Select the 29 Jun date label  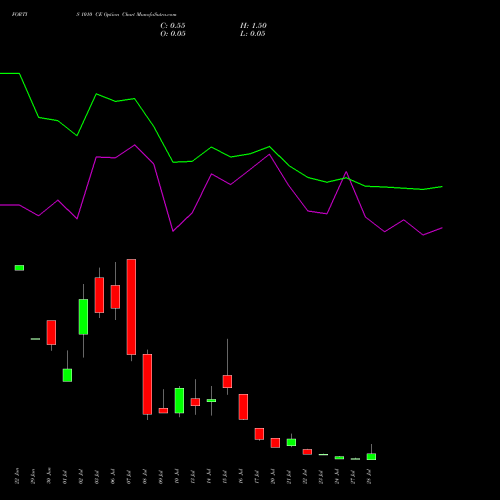point(33,476)
